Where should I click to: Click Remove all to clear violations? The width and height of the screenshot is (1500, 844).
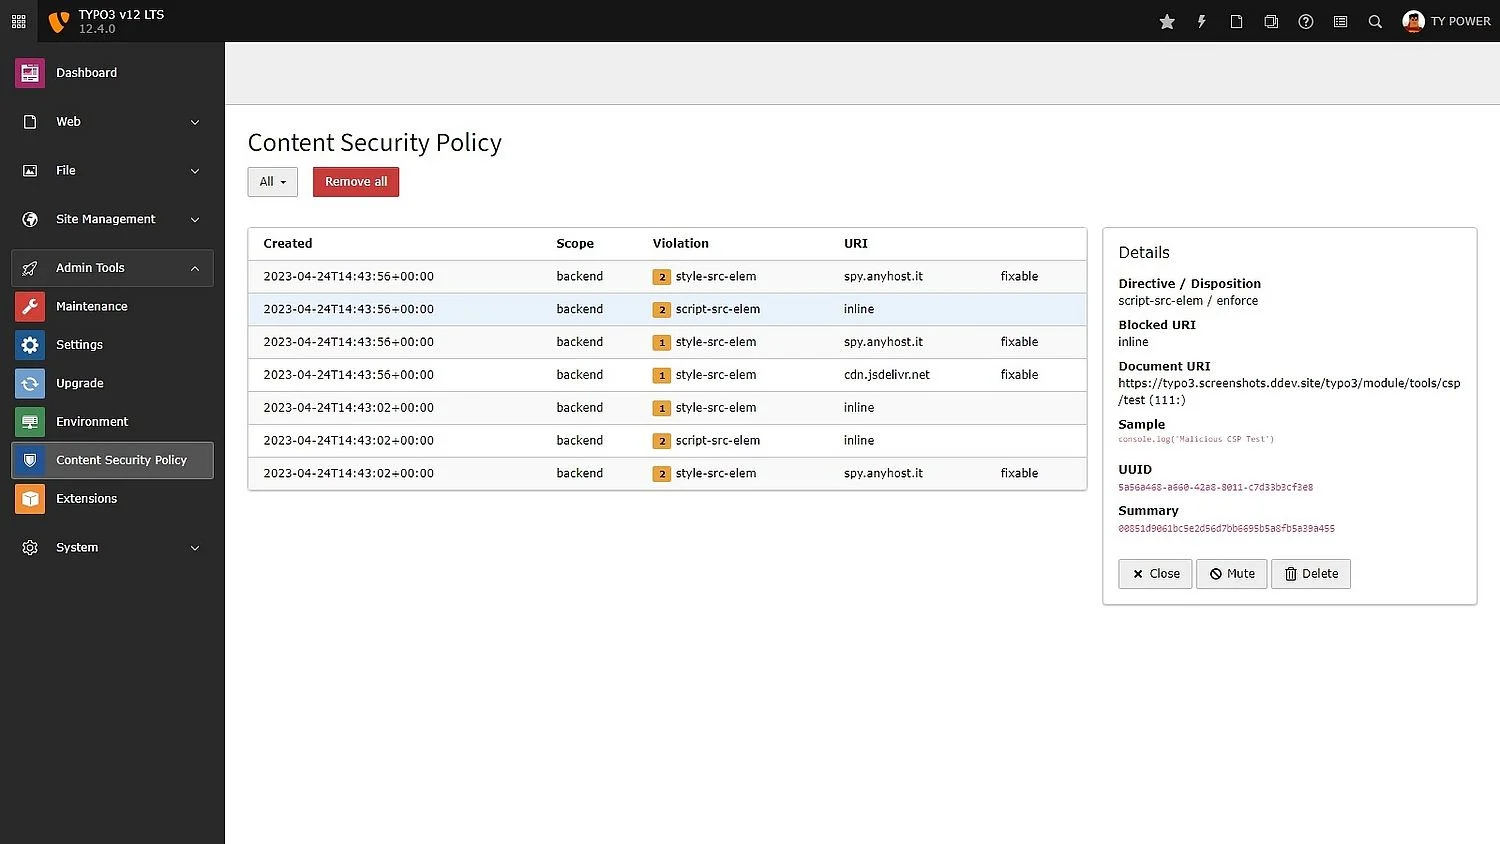pyautogui.click(x=355, y=181)
